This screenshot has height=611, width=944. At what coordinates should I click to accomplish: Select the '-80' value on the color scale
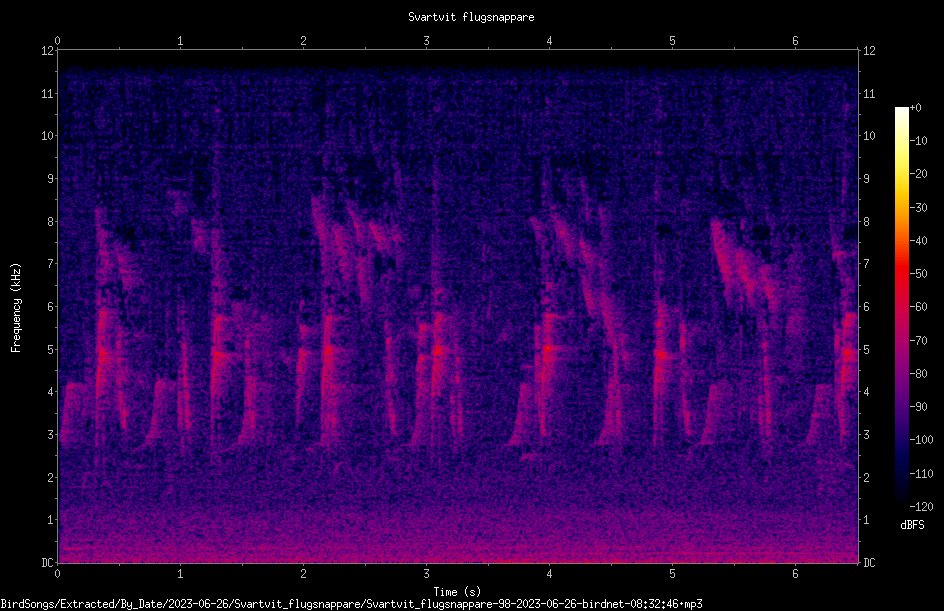point(918,374)
